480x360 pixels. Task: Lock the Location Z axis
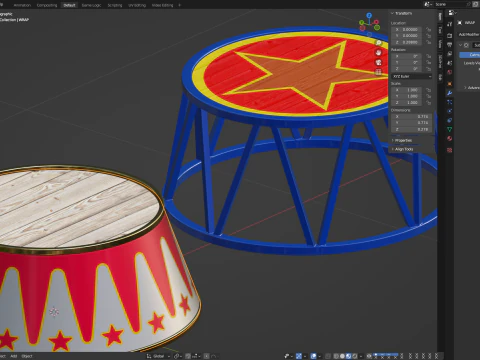429,42
